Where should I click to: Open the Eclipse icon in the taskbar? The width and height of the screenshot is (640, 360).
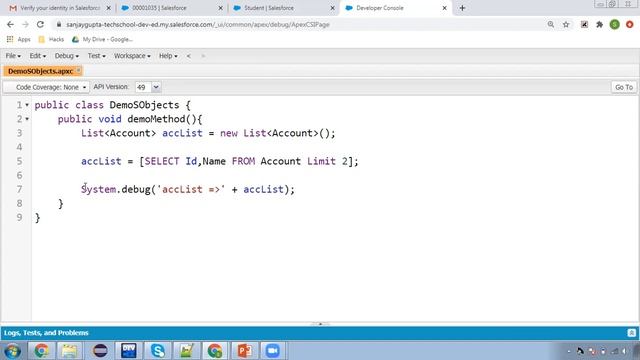[x=100, y=351]
